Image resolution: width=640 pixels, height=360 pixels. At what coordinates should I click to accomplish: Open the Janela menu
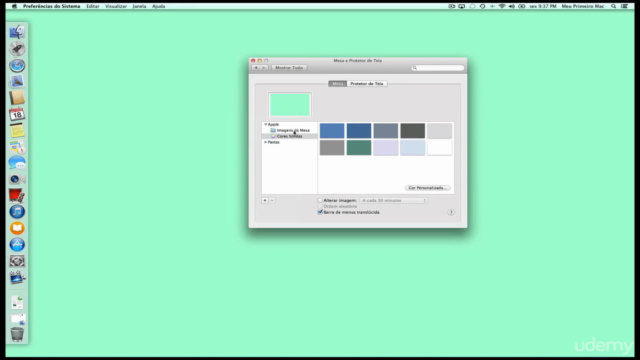coord(139,6)
